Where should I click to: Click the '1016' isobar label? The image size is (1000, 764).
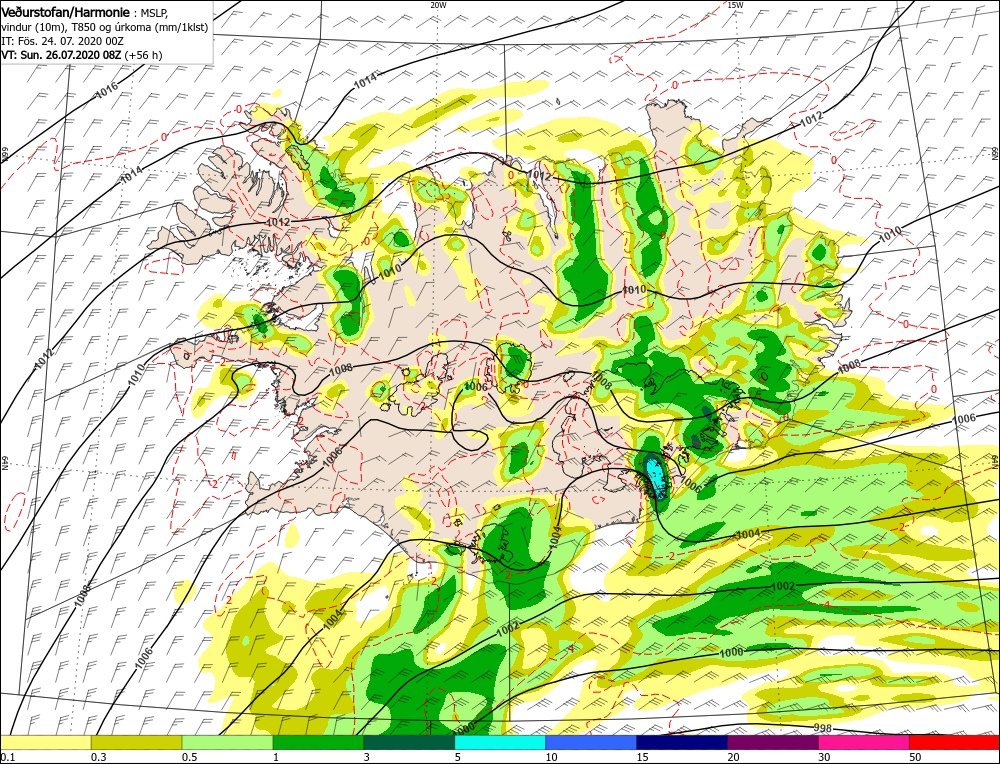click(107, 90)
